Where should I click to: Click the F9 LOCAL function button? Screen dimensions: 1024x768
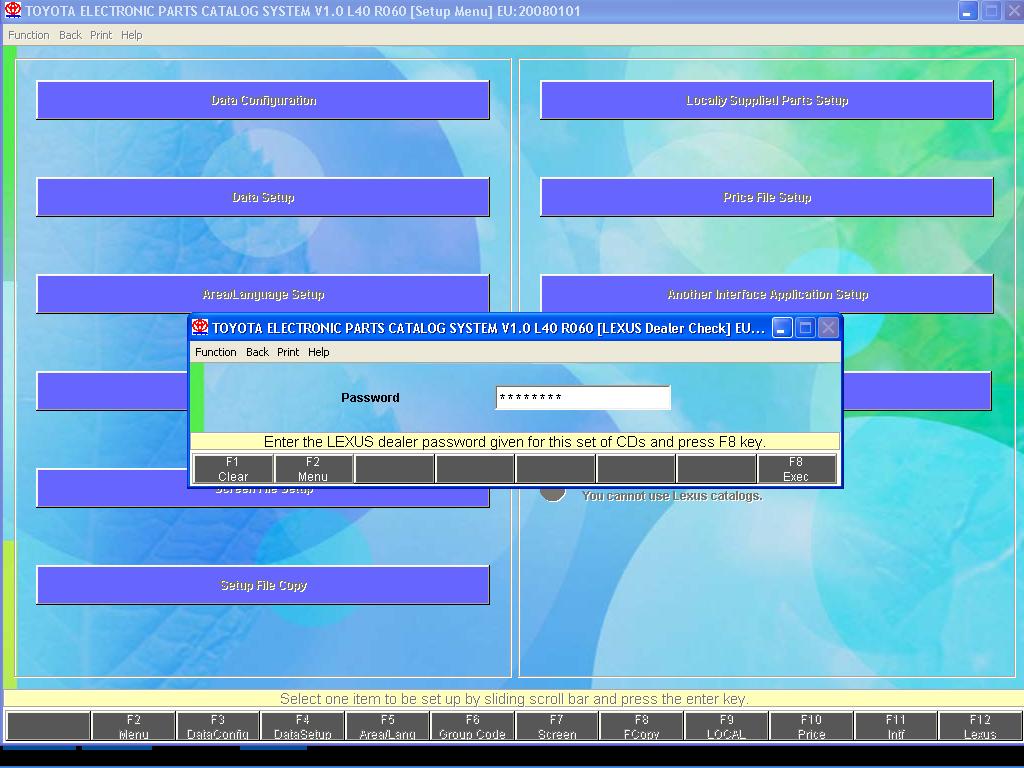(726, 726)
